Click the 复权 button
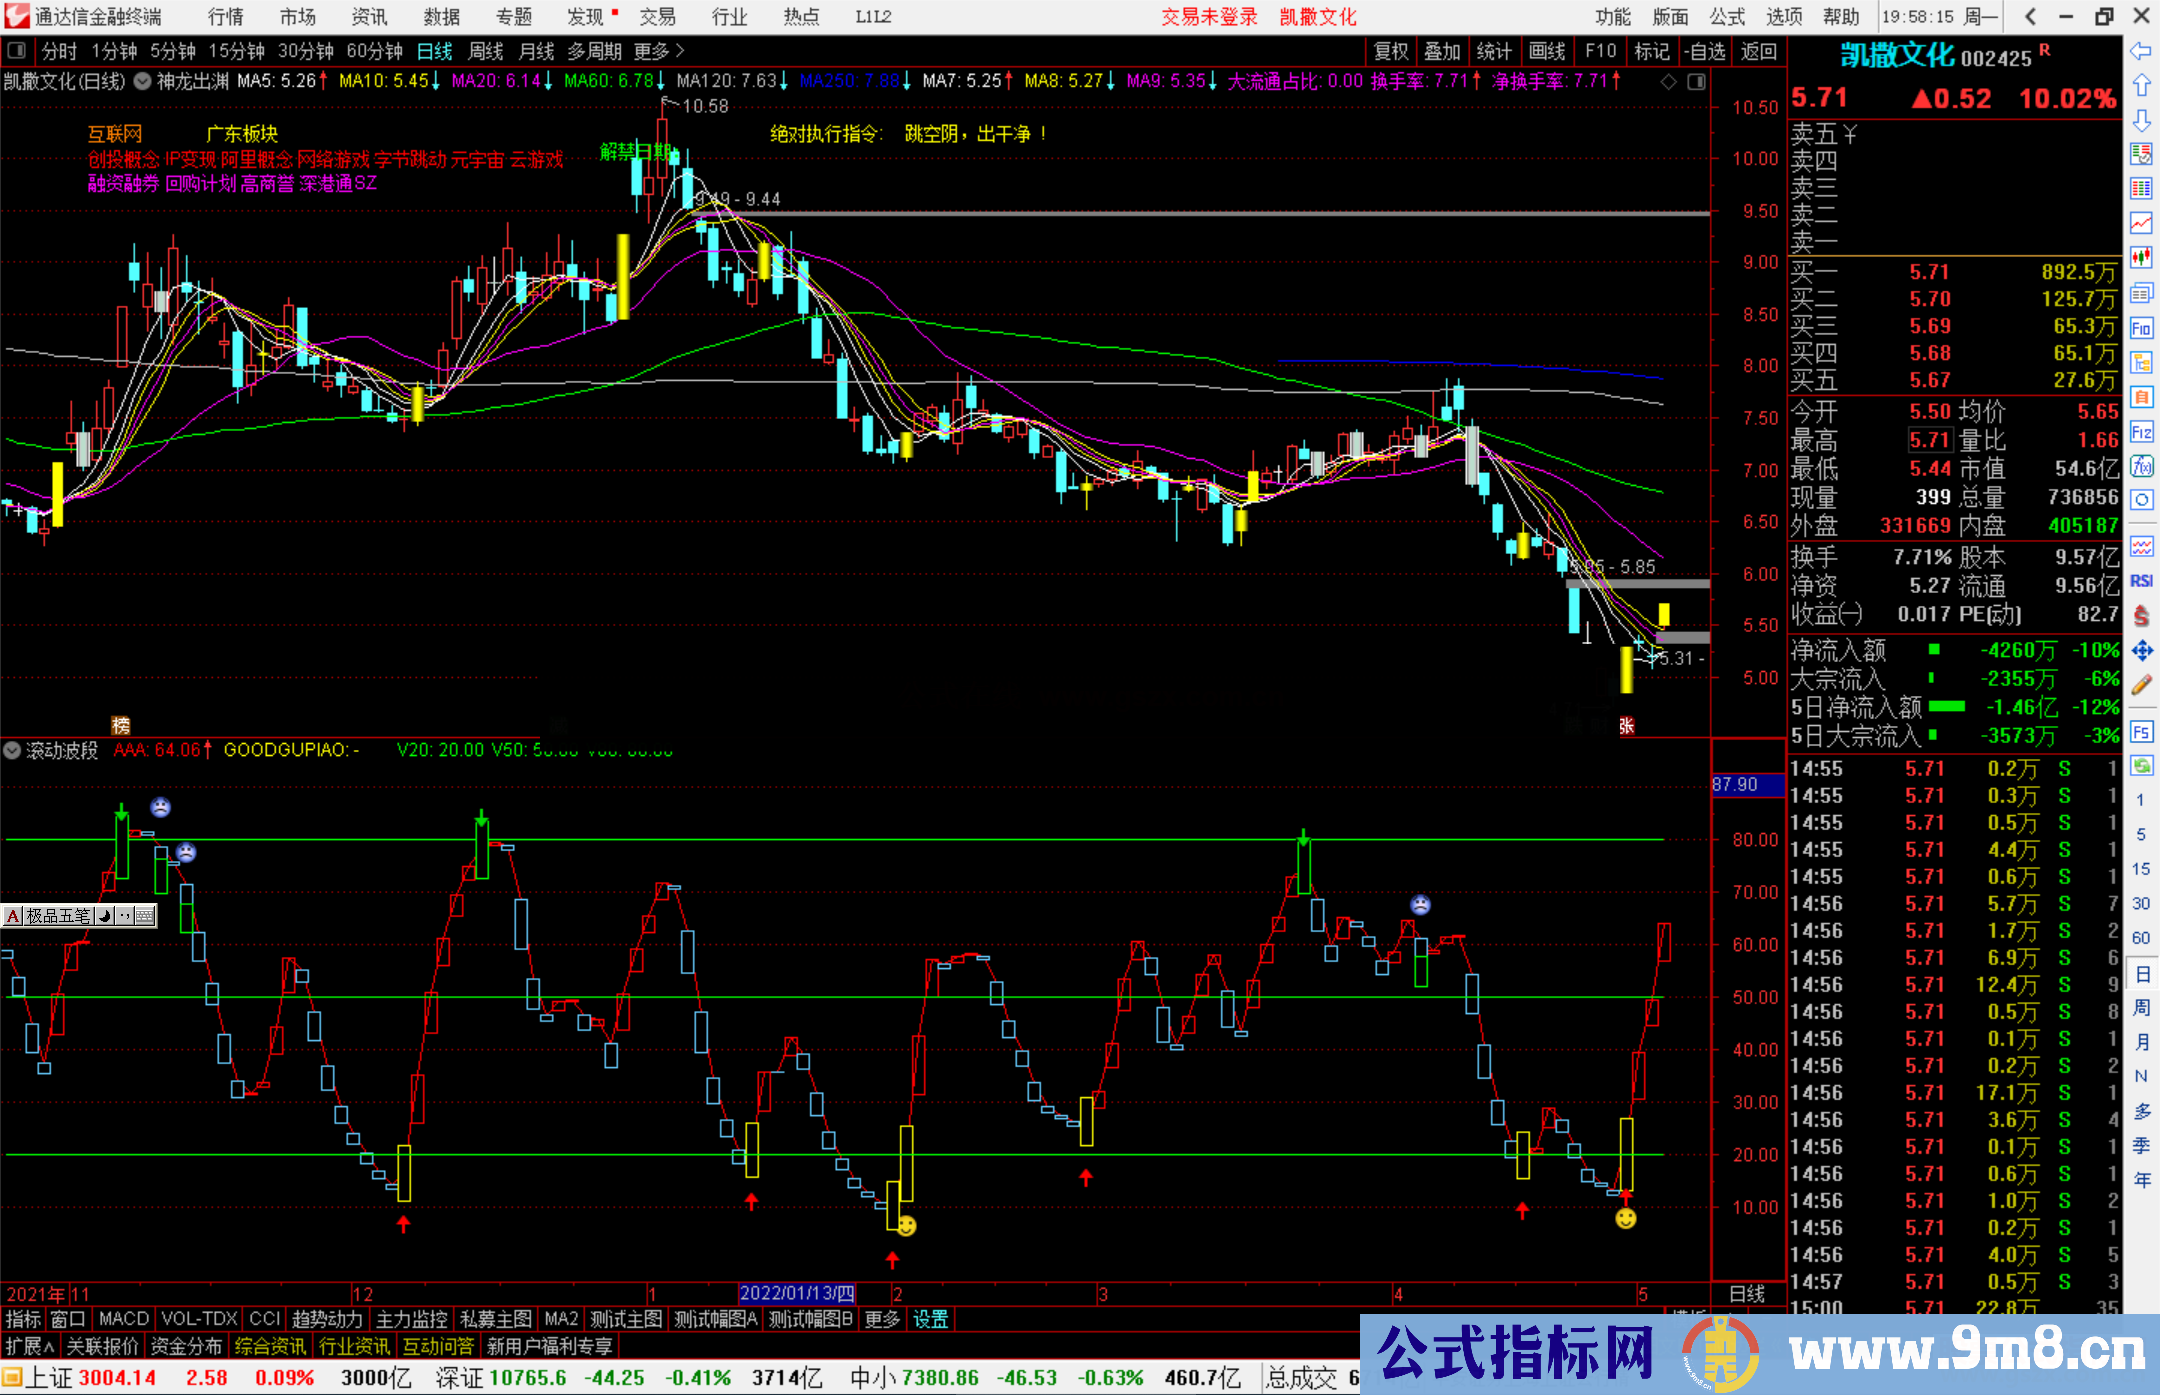 pyautogui.click(x=1391, y=51)
